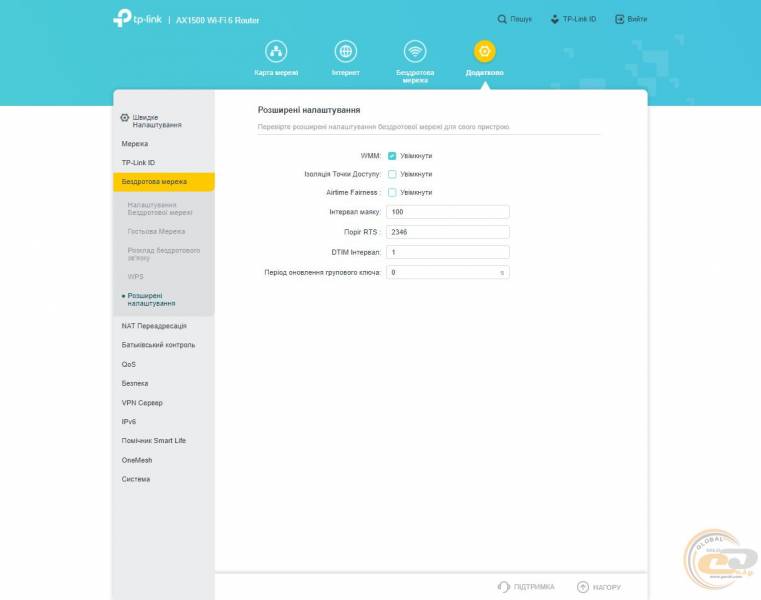The image size is (761, 600).
Task: Open OneMesh in the sidebar
Action: (x=137, y=460)
